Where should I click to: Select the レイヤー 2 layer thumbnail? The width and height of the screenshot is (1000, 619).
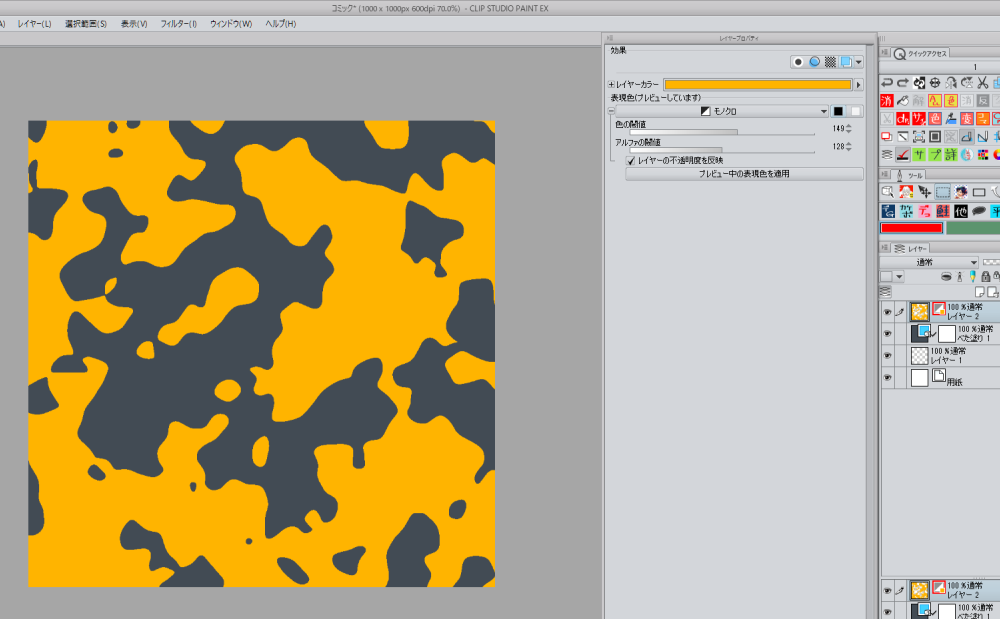[x=919, y=312]
